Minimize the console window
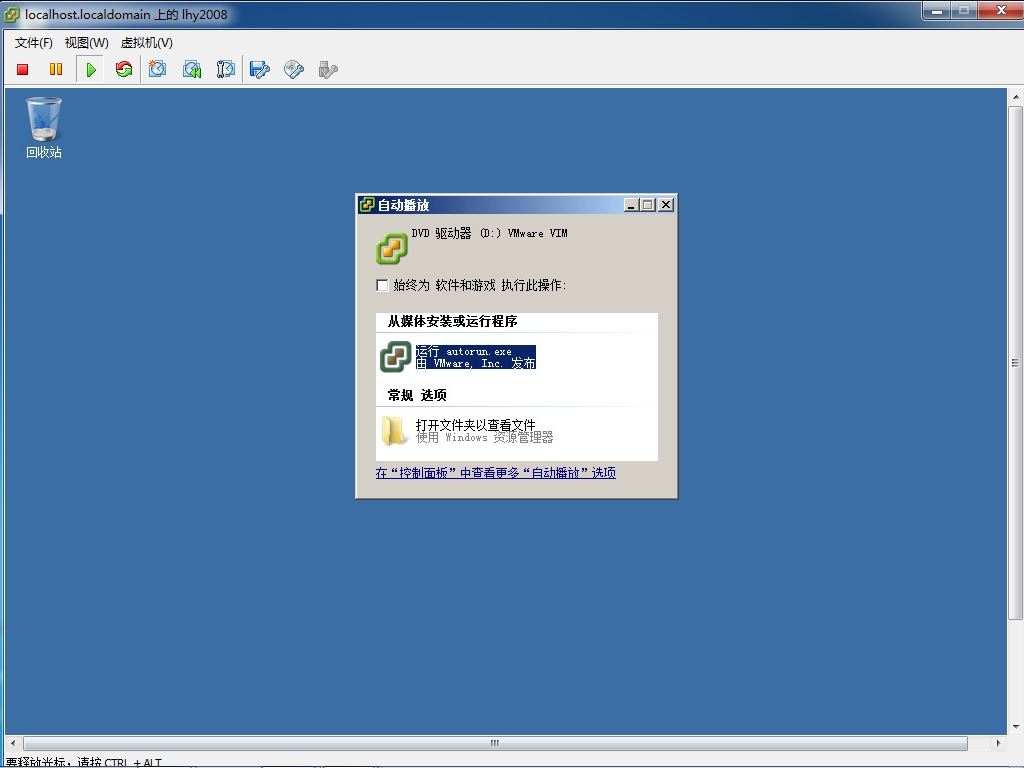The width and height of the screenshot is (1024, 768). click(x=936, y=10)
